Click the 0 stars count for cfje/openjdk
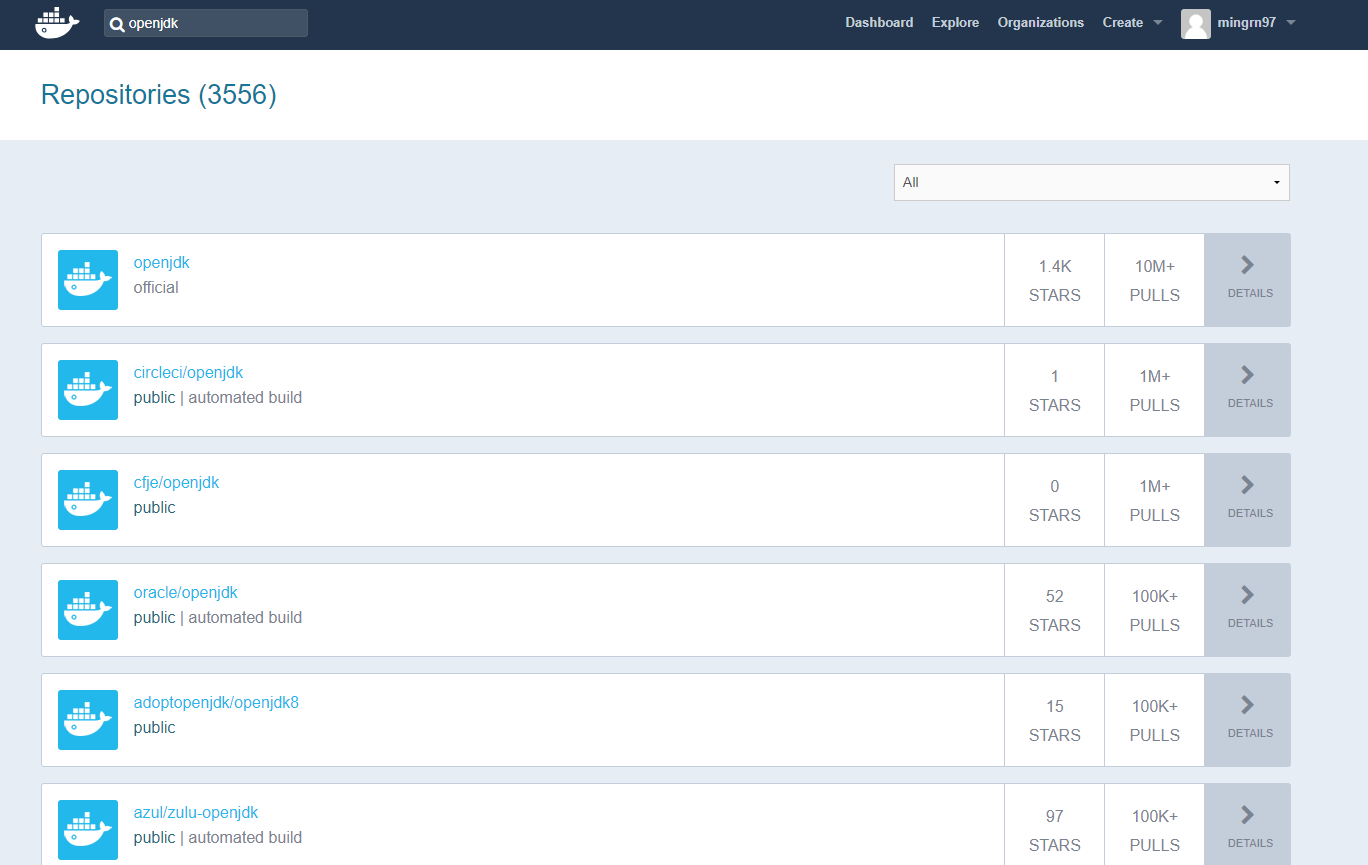The image size is (1368, 865). 1055,486
